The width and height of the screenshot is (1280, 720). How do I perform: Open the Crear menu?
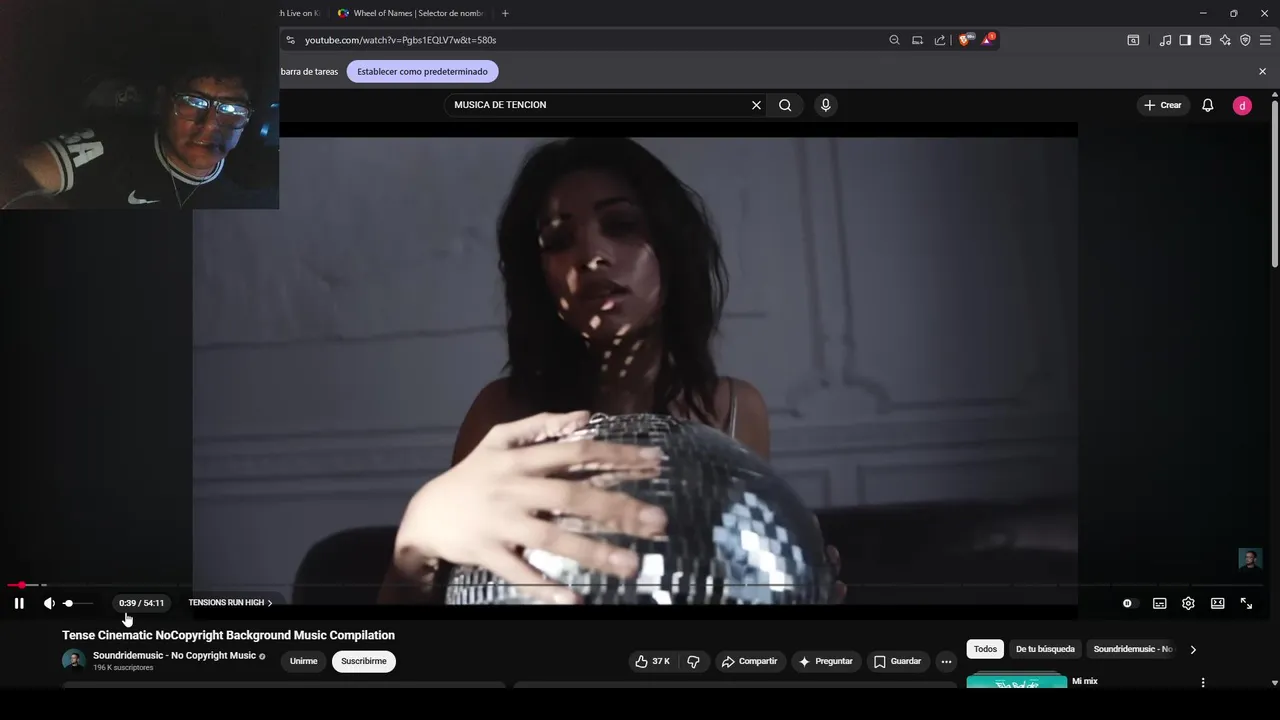[x=1163, y=105]
